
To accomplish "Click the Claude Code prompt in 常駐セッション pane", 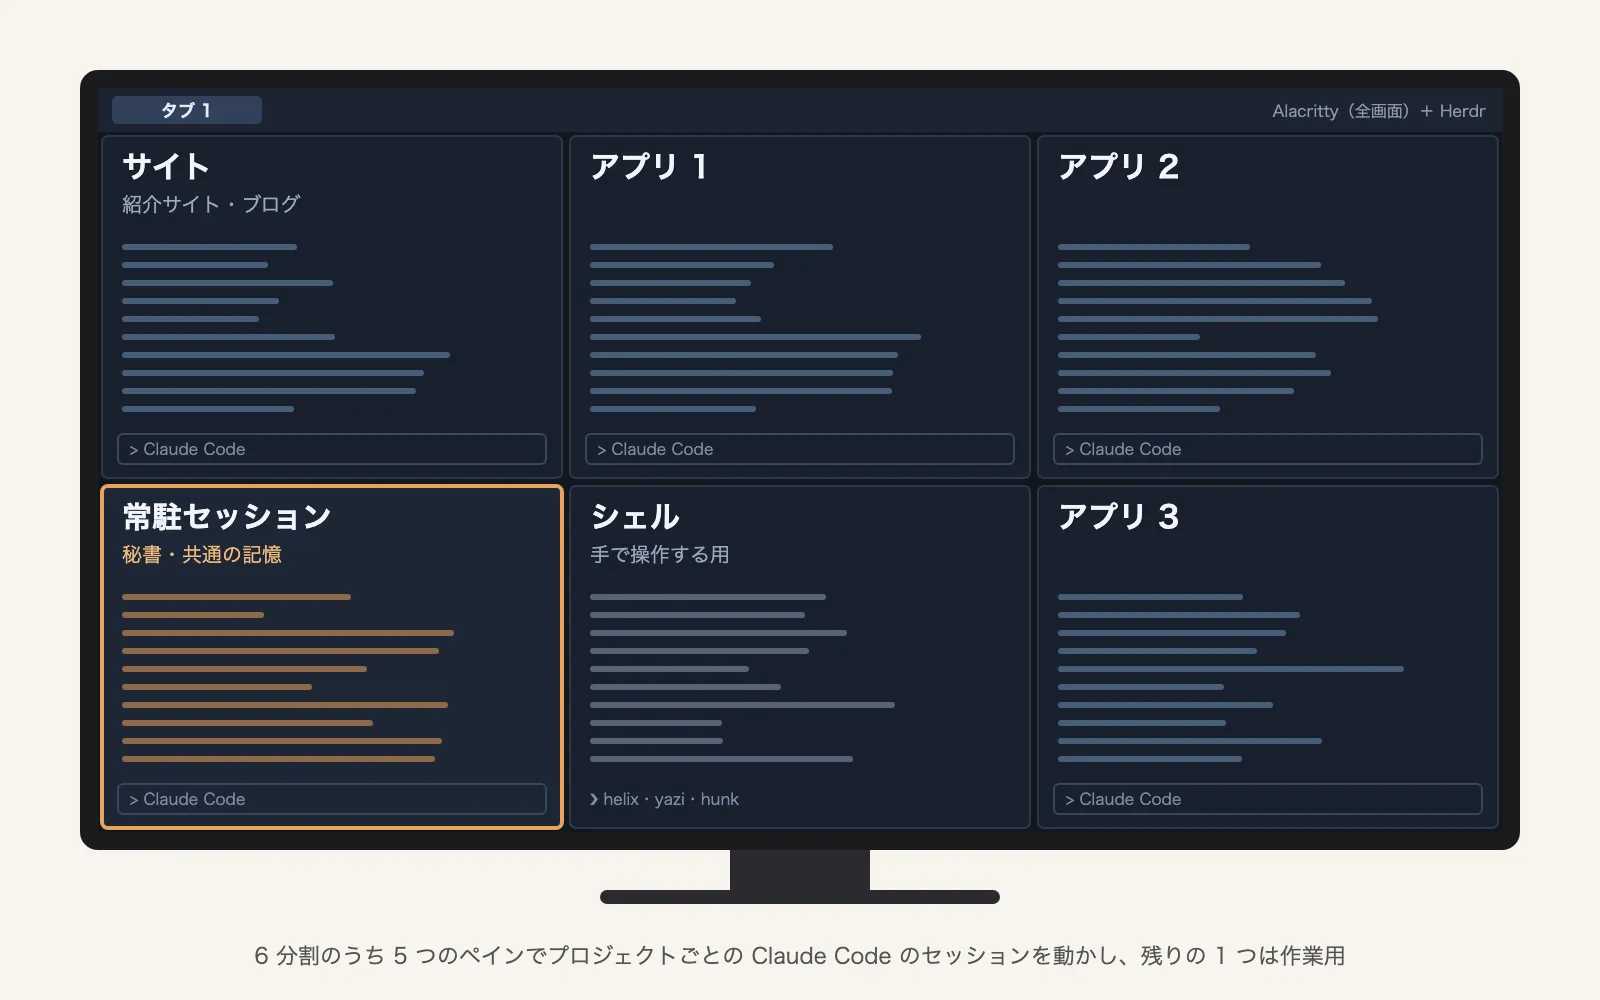I will [332, 799].
